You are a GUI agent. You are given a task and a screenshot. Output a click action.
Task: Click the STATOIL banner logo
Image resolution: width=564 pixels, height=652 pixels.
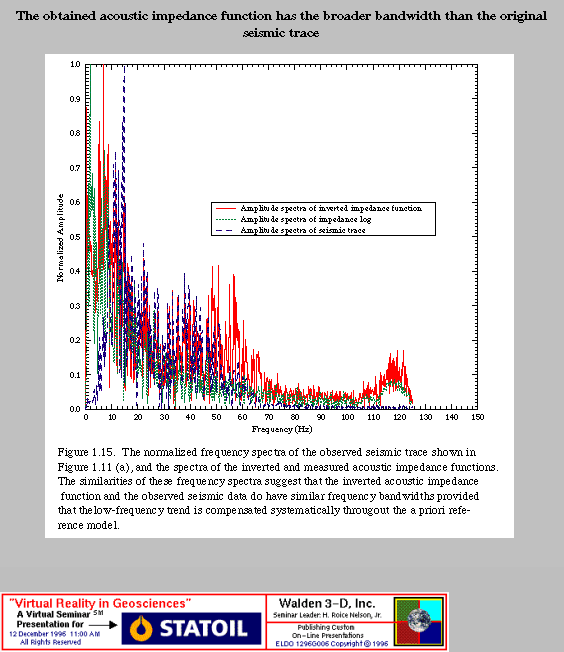click(x=191, y=628)
